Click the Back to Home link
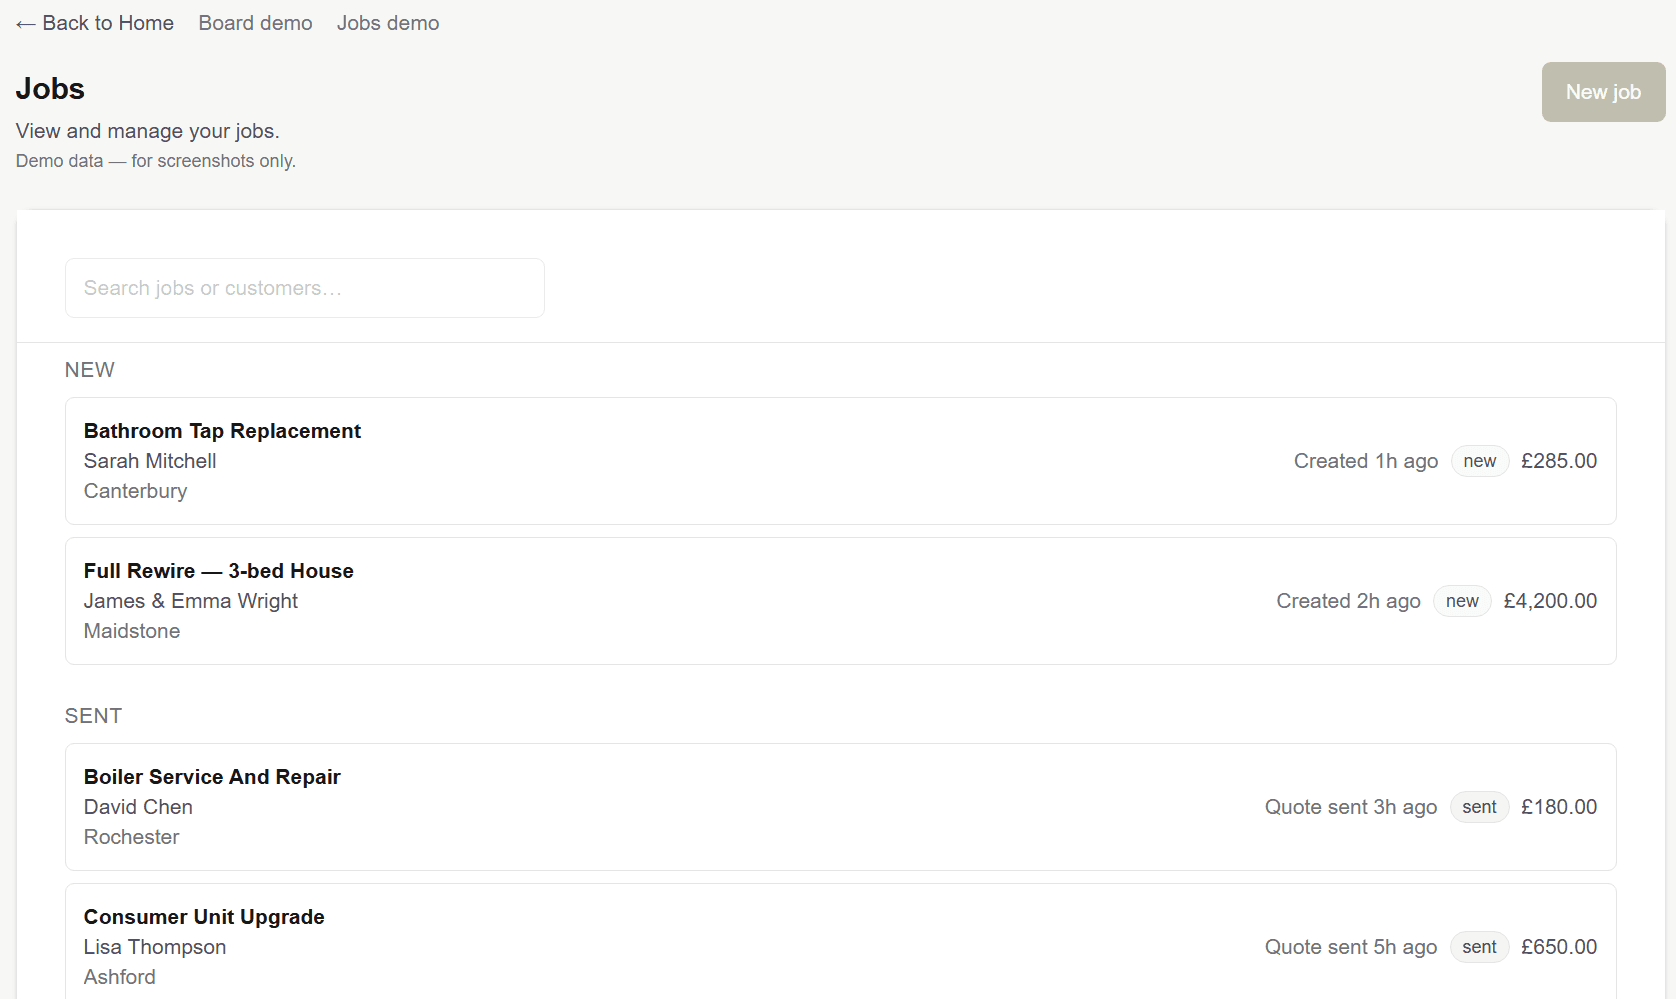Viewport: 1676px width, 999px height. tap(95, 23)
